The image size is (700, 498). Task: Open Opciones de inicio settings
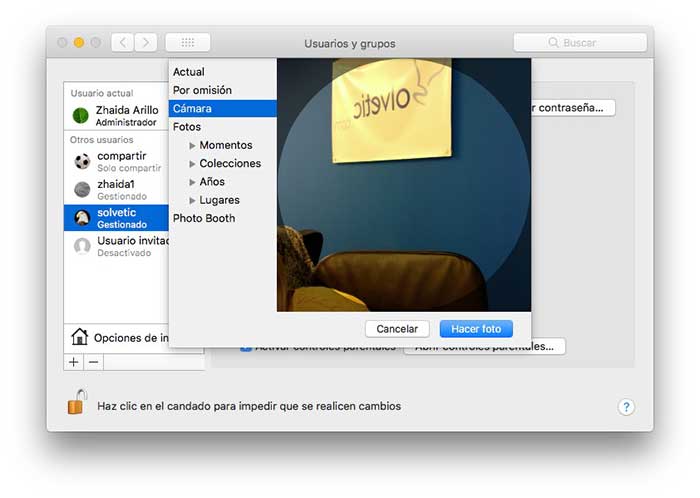point(117,338)
